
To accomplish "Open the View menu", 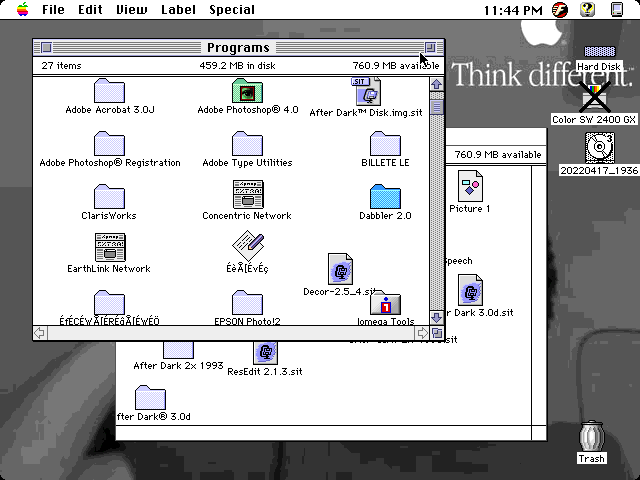I will coord(131,9).
